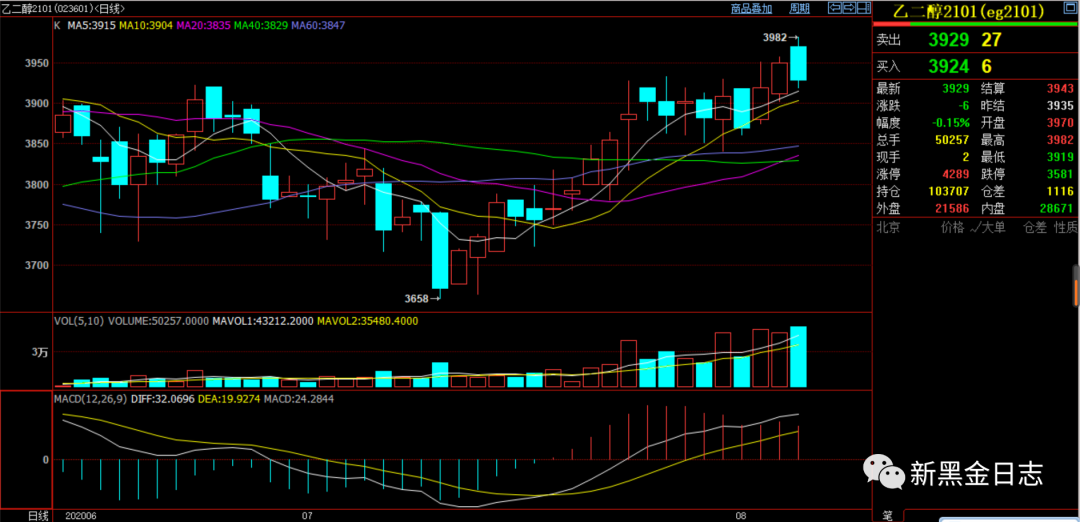Click the MA60:3847 indicator label
Screen dimensions: 1080x522
(x=318, y=25)
